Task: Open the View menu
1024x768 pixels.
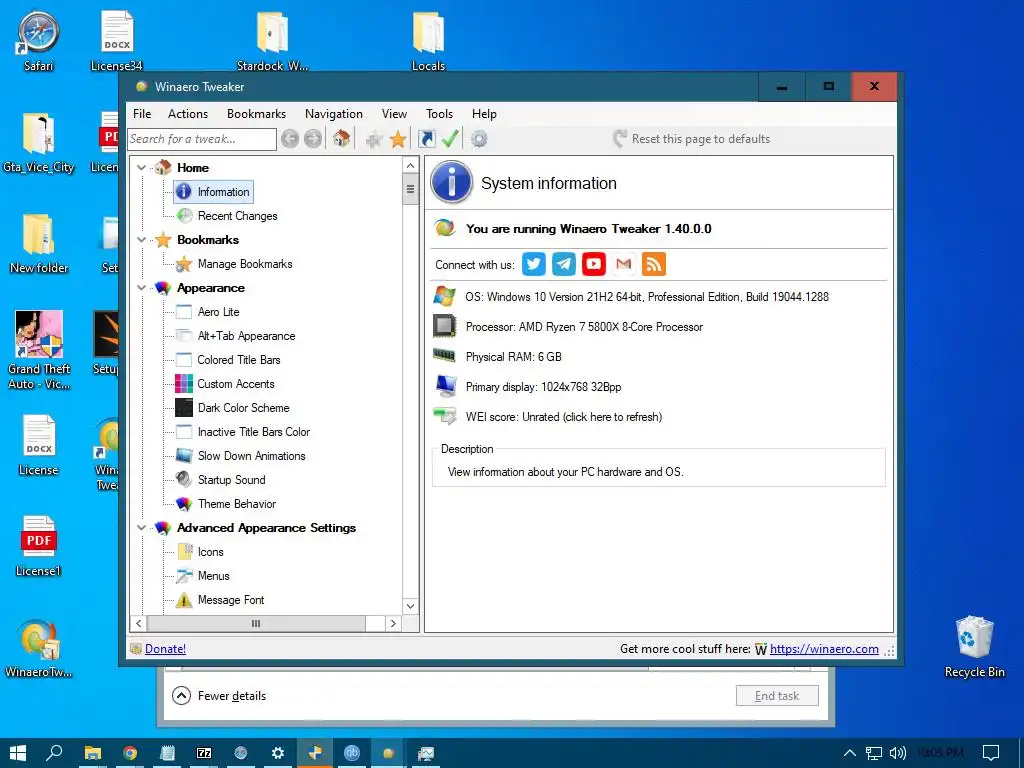Action: pyautogui.click(x=394, y=114)
